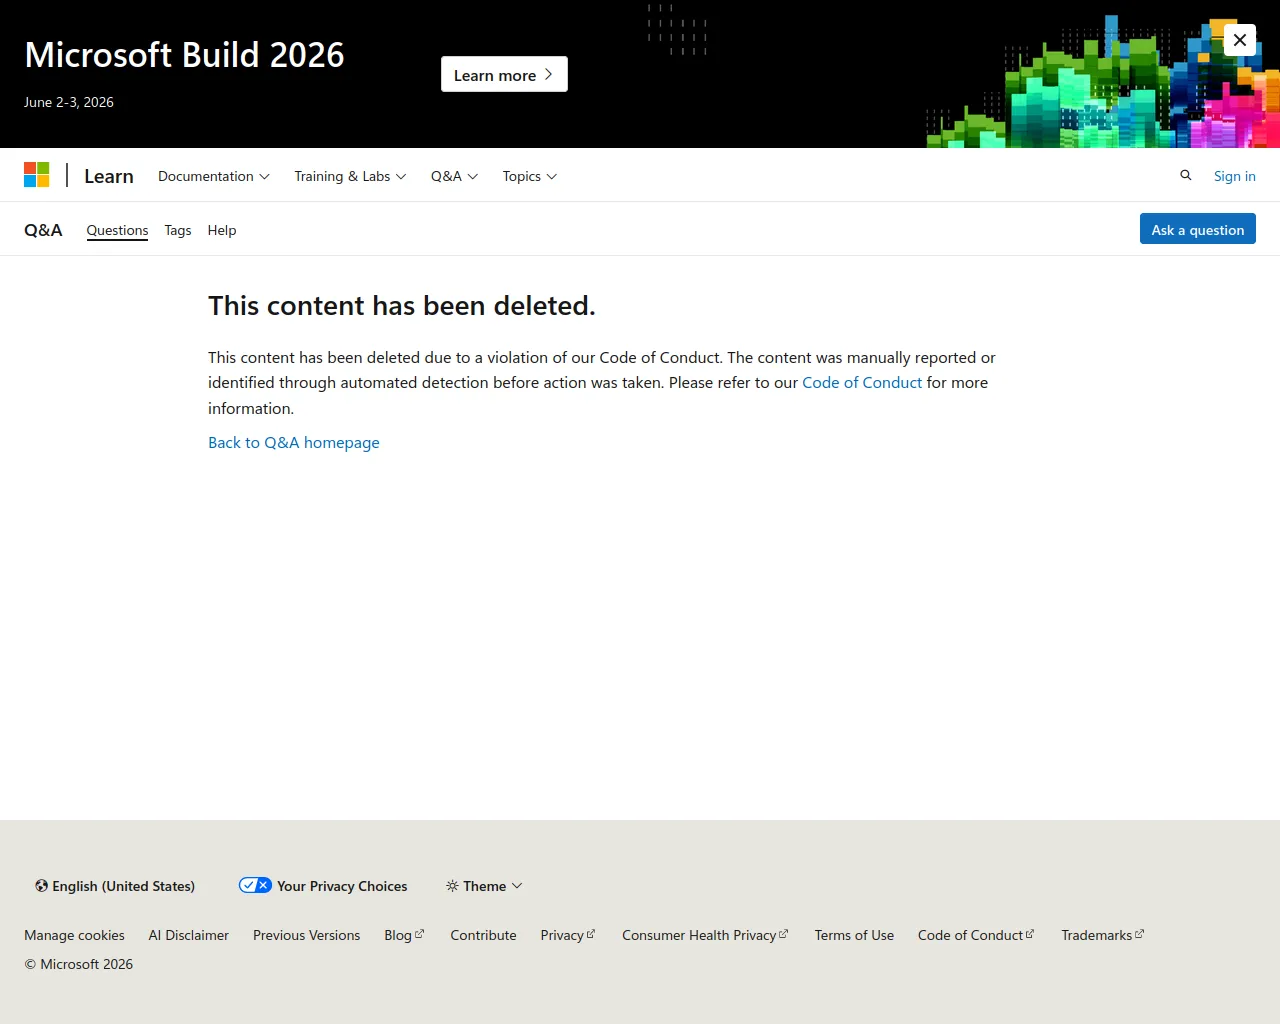Click Sign in at top right
The width and height of the screenshot is (1280, 1024).
tap(1234, 176)
